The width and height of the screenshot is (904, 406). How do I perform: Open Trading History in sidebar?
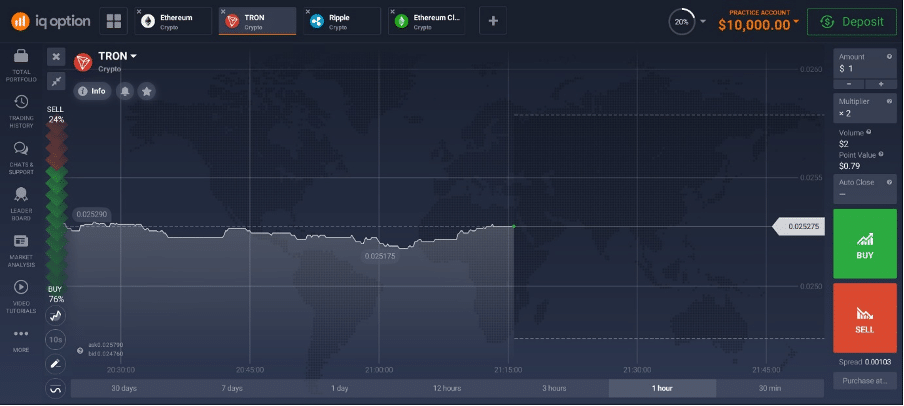[21, 112]
